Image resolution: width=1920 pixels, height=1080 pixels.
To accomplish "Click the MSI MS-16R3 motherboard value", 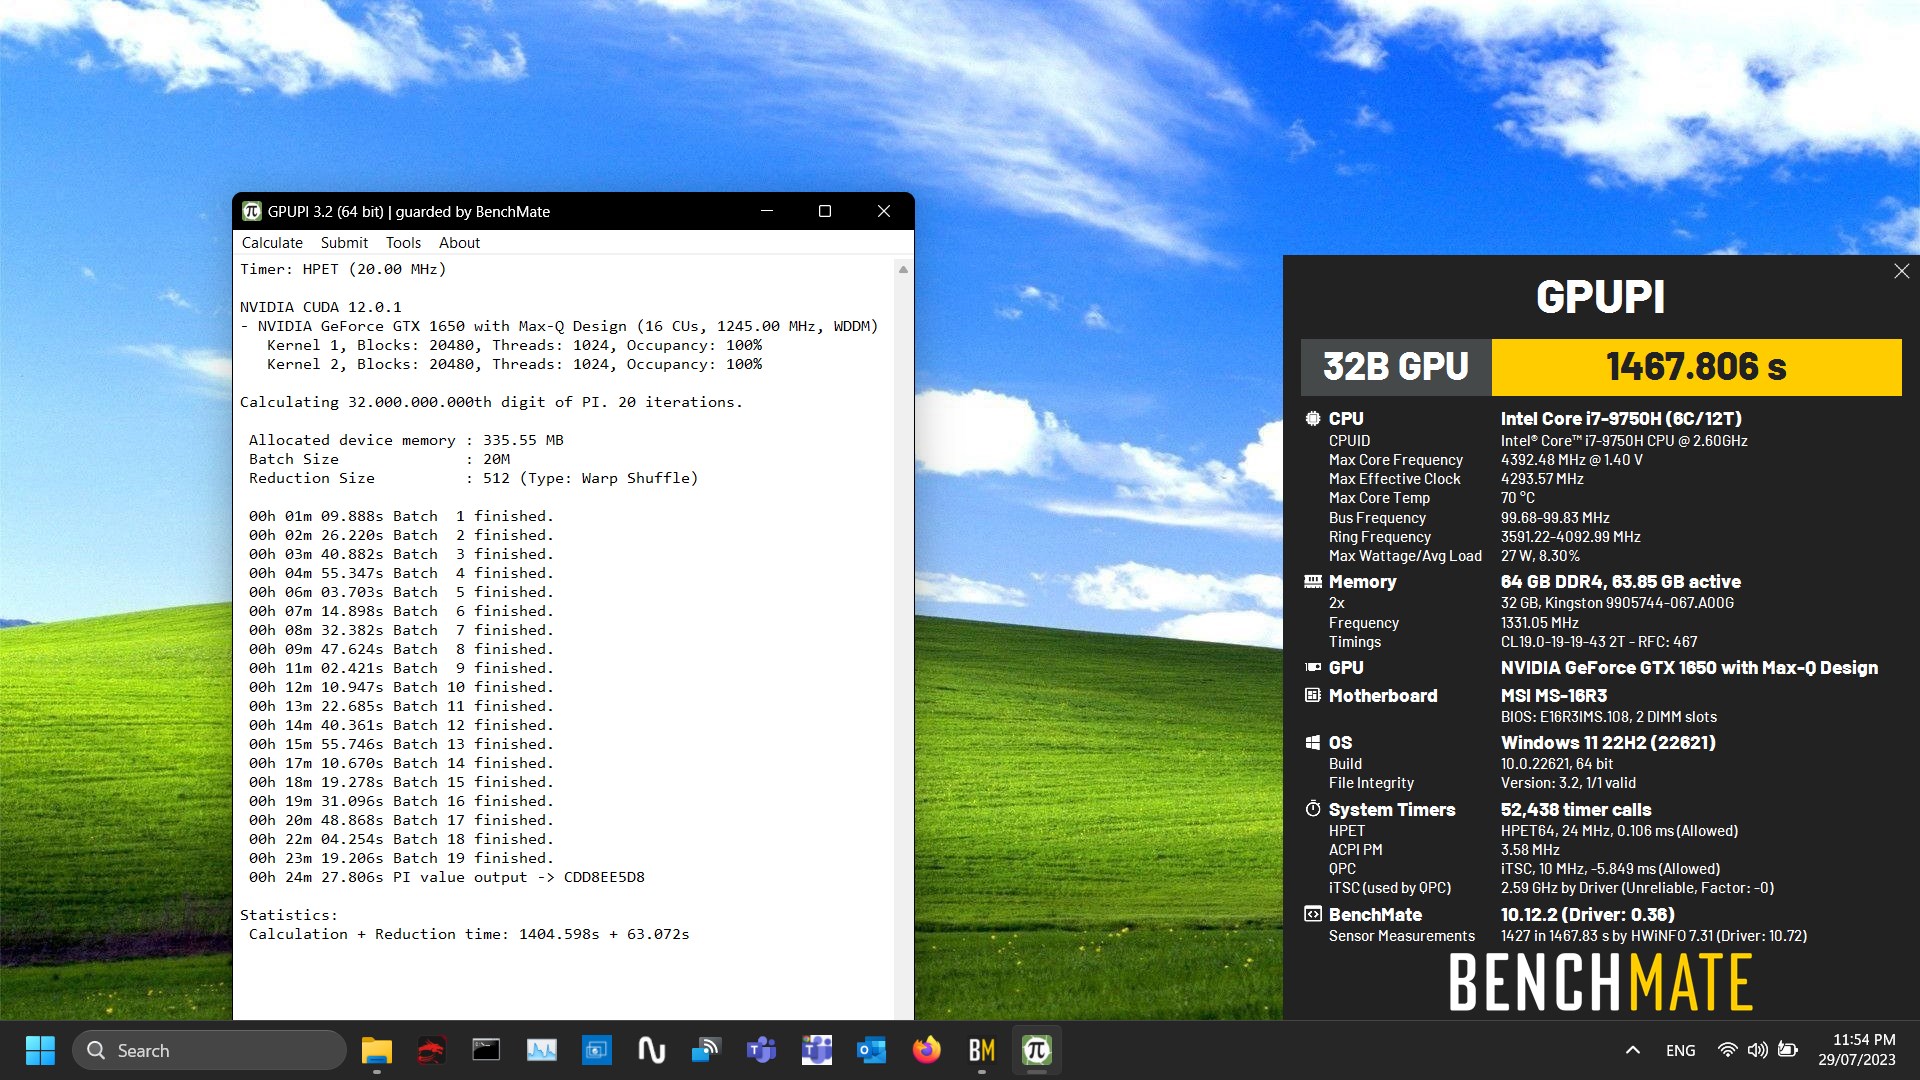I will coord(1553,695).
